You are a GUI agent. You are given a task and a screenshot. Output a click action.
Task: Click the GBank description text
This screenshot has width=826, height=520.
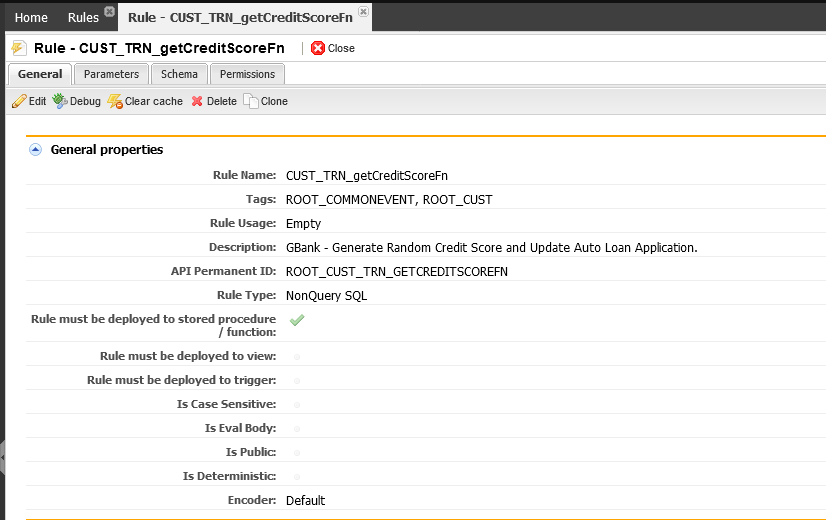[x=491, y=248]
